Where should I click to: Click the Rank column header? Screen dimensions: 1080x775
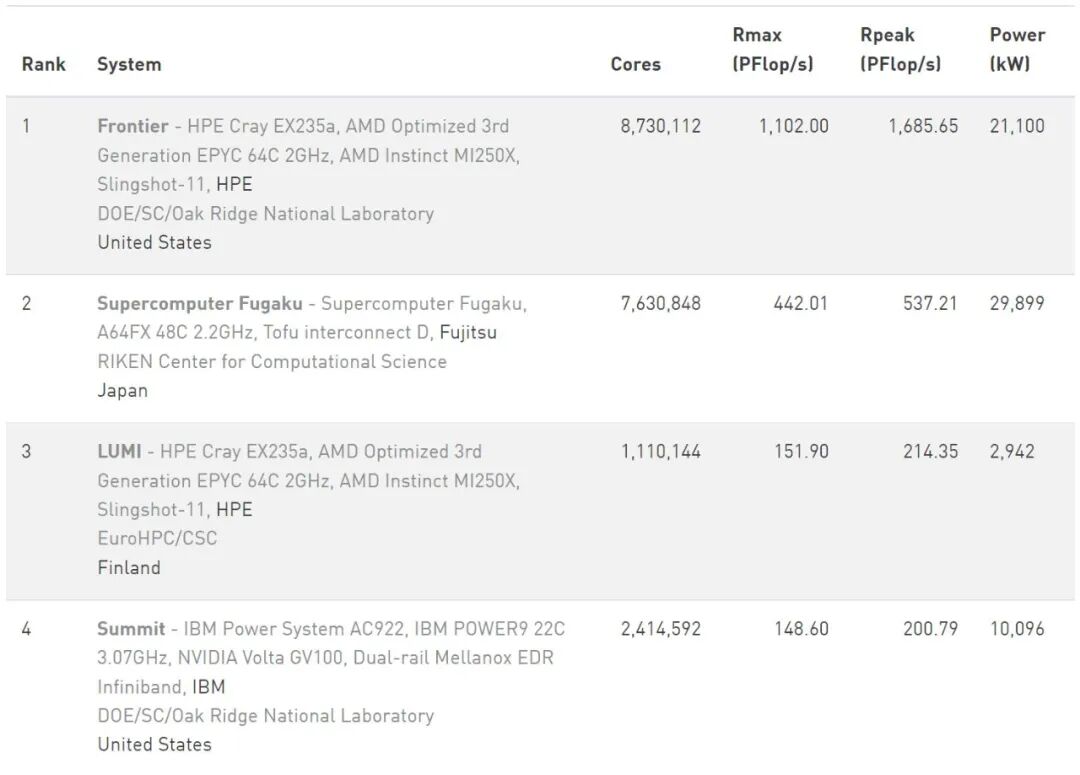pos(43,64)
